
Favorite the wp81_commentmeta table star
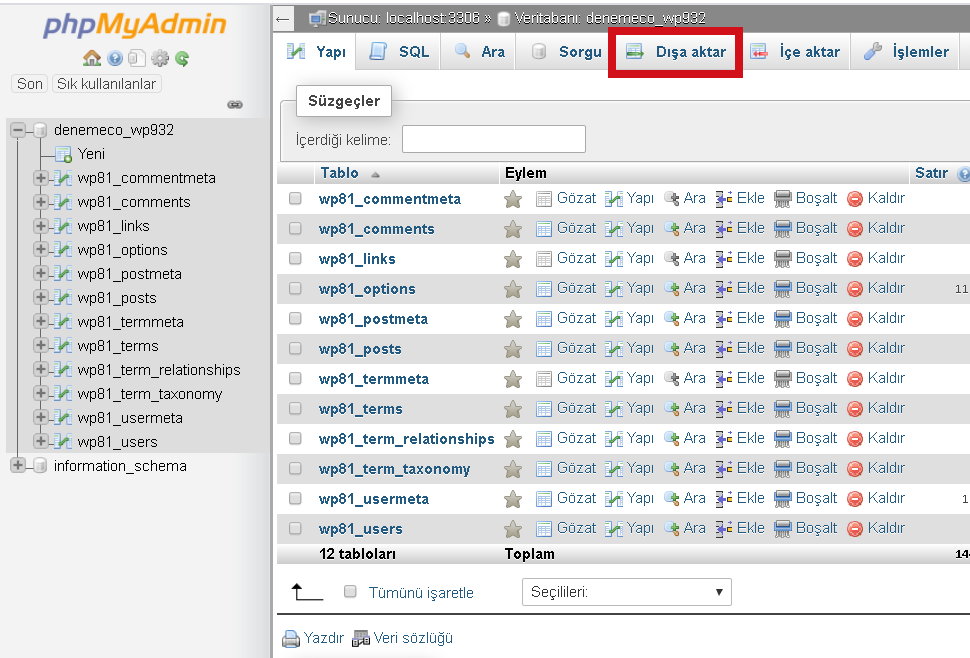pyautogui.click(x=513, y=199)
